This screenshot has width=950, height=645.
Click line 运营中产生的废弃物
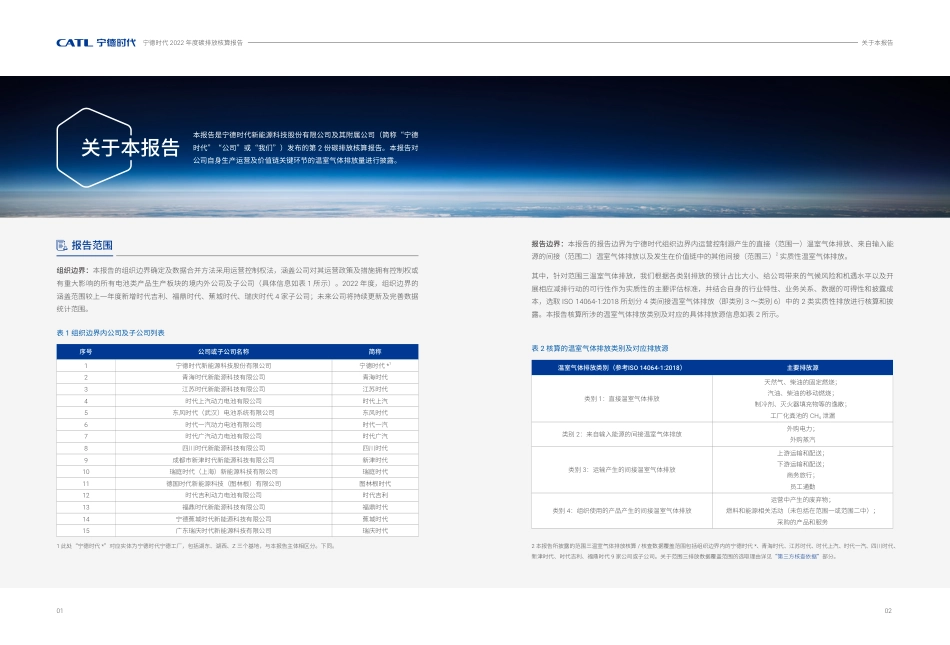(x=801, y=500)
